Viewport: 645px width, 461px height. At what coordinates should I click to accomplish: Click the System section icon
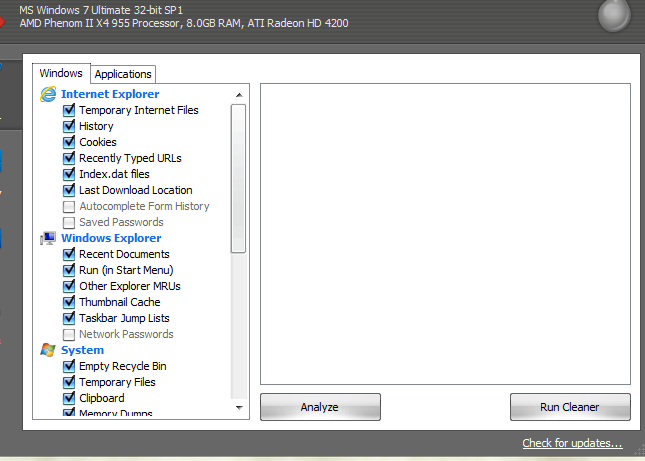click(47, 350)
